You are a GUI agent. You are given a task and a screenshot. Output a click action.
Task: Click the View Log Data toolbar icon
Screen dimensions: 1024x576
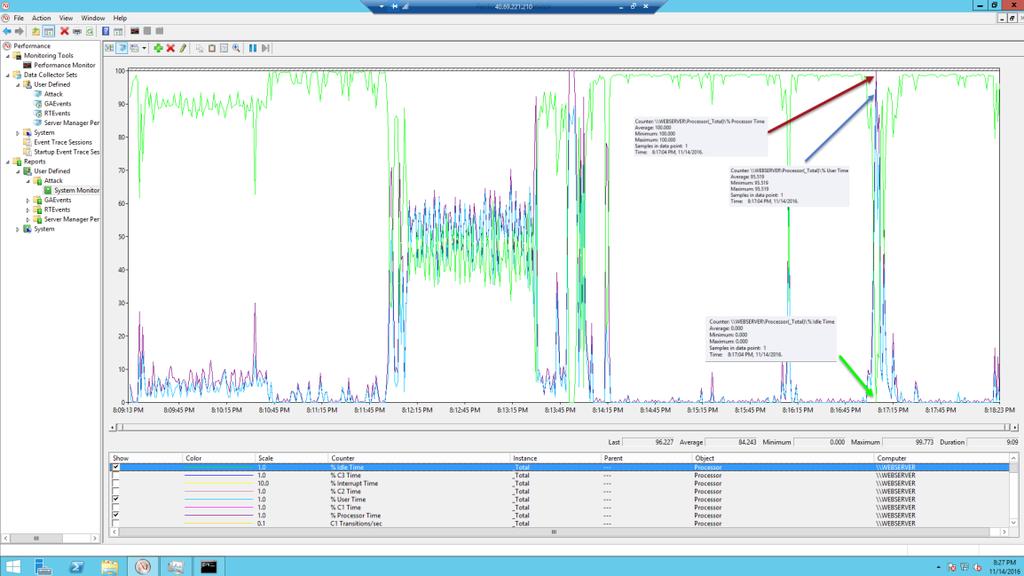click(x=121, y=48)
